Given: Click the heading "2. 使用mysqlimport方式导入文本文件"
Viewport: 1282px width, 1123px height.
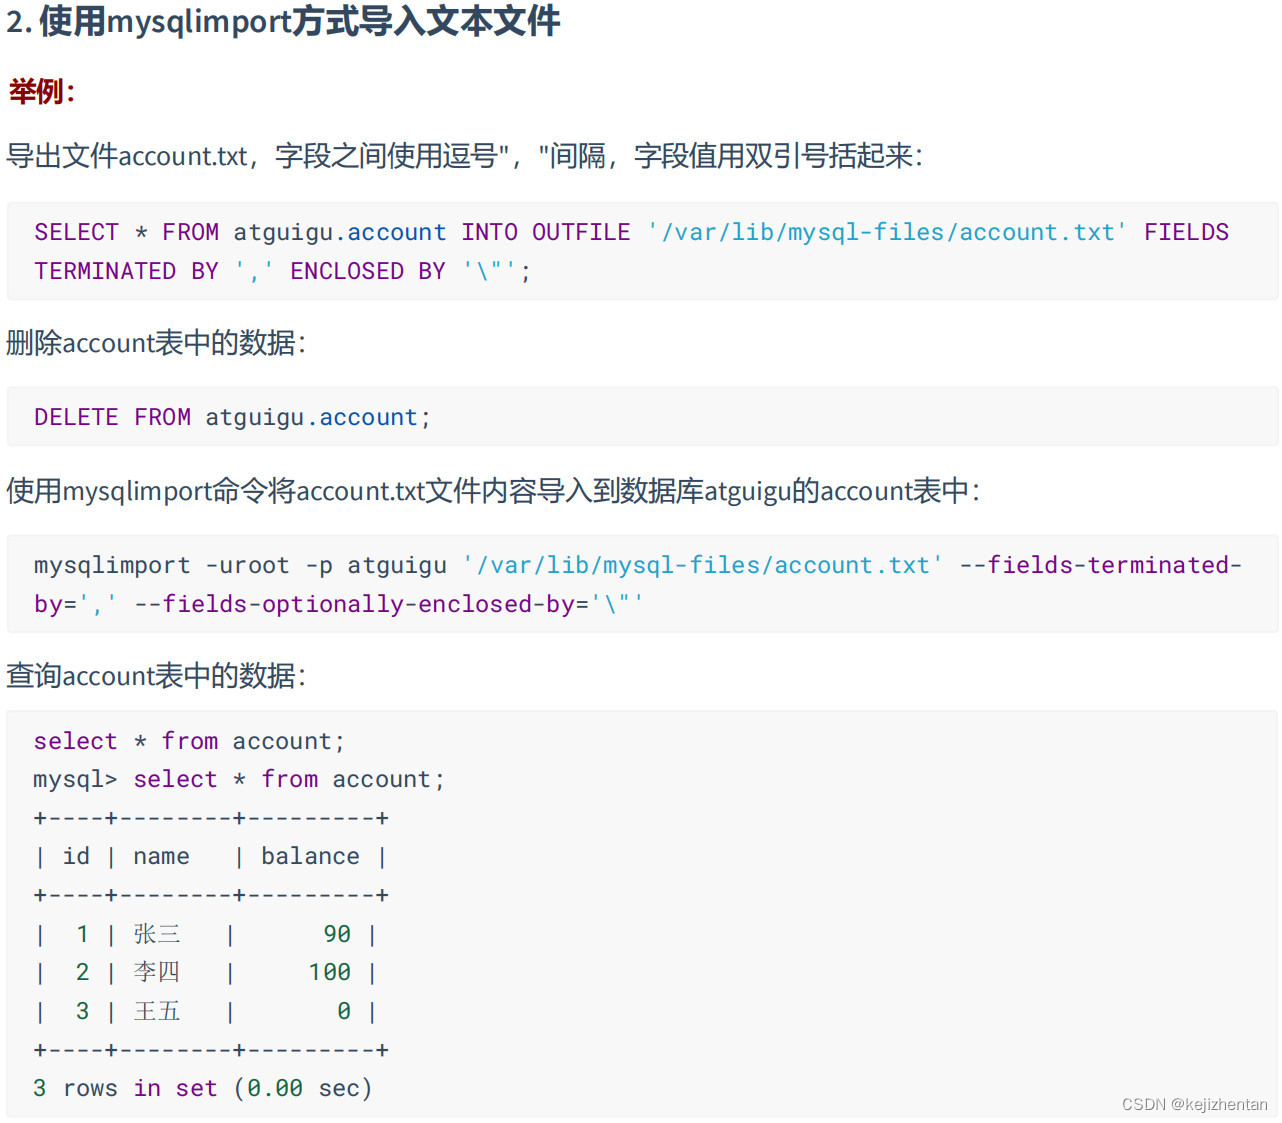Looking at the screenshot, I should click(283, 21).
